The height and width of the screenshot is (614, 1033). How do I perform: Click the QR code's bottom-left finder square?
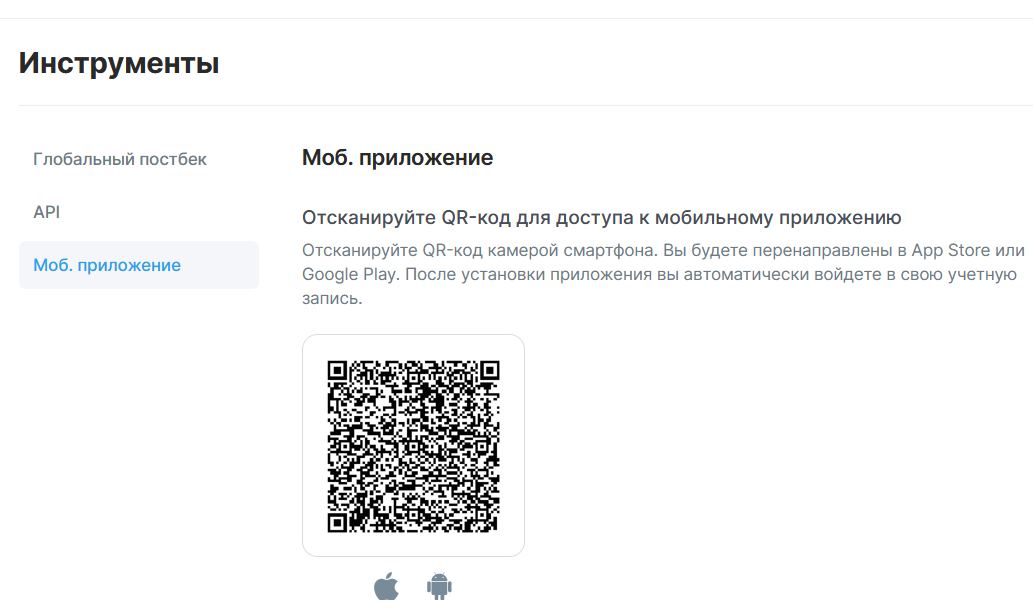tap(337, 522)
